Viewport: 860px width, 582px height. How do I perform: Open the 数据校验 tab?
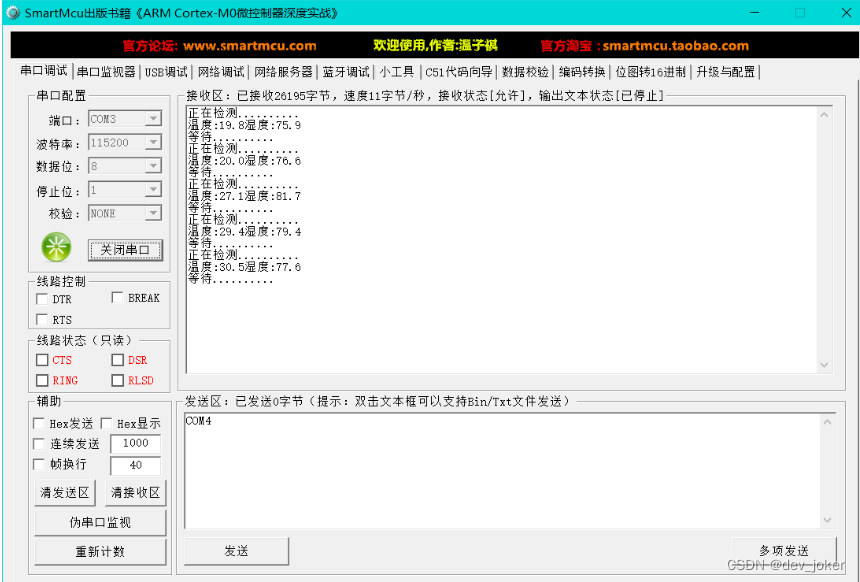click(525, 72)
